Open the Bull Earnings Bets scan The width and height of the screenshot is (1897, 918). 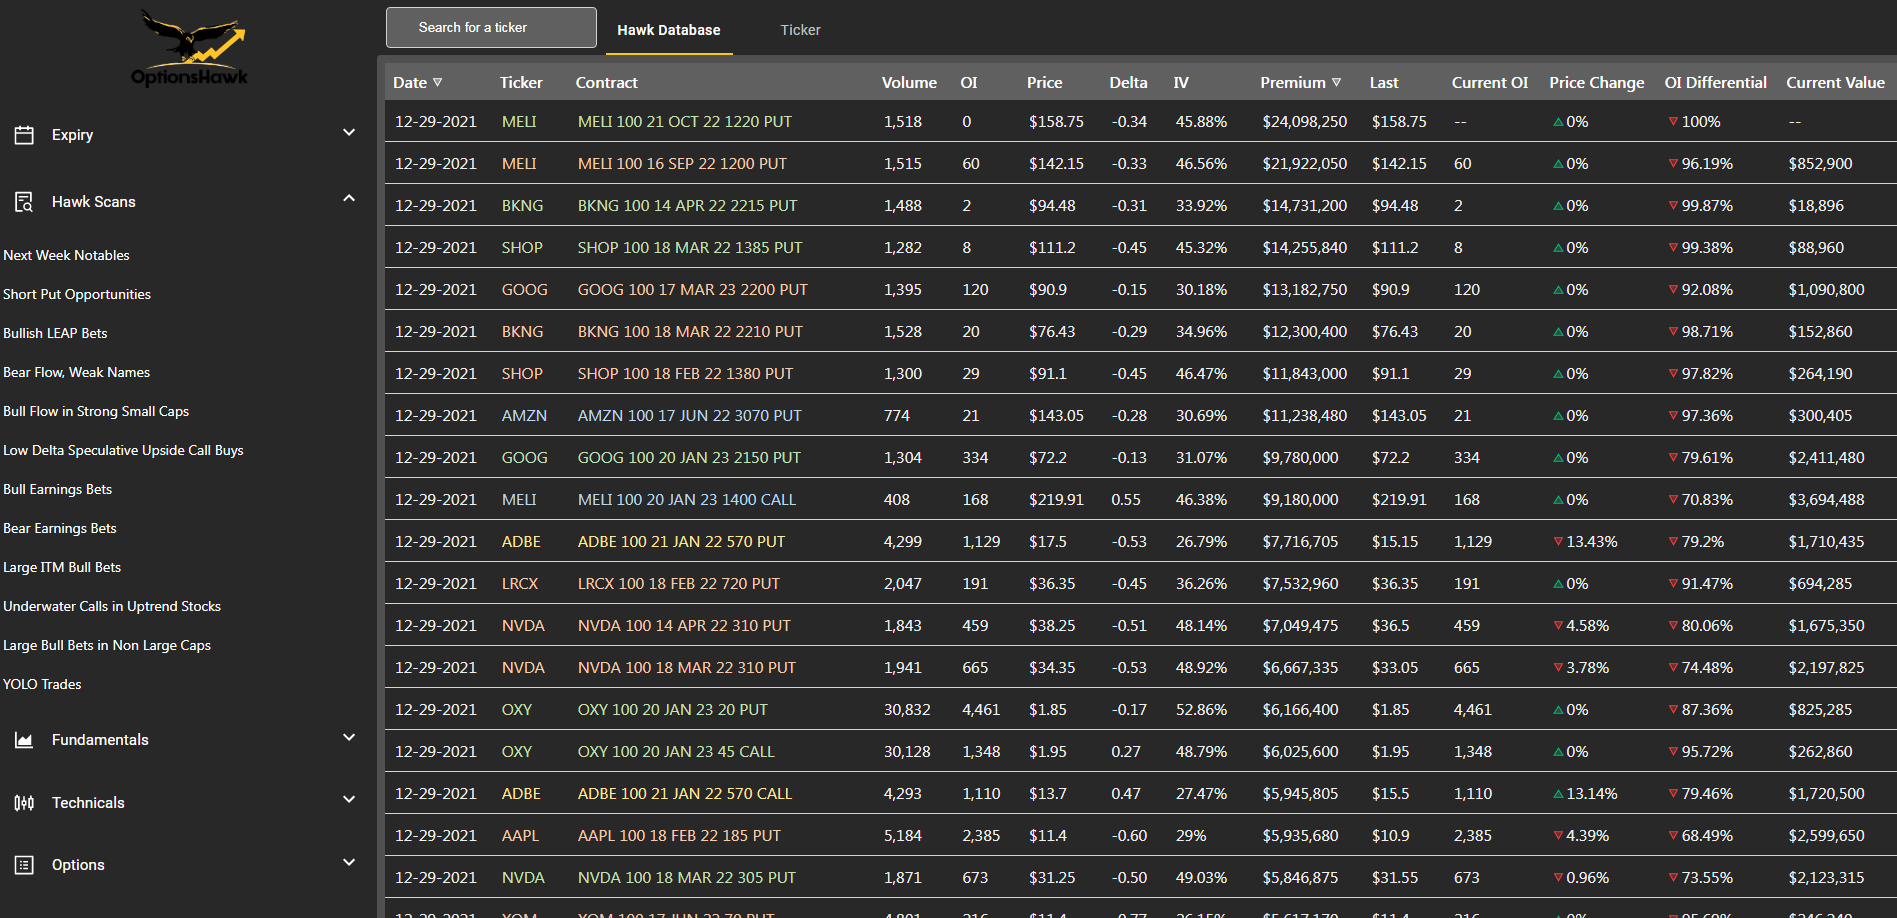[57, 489]
